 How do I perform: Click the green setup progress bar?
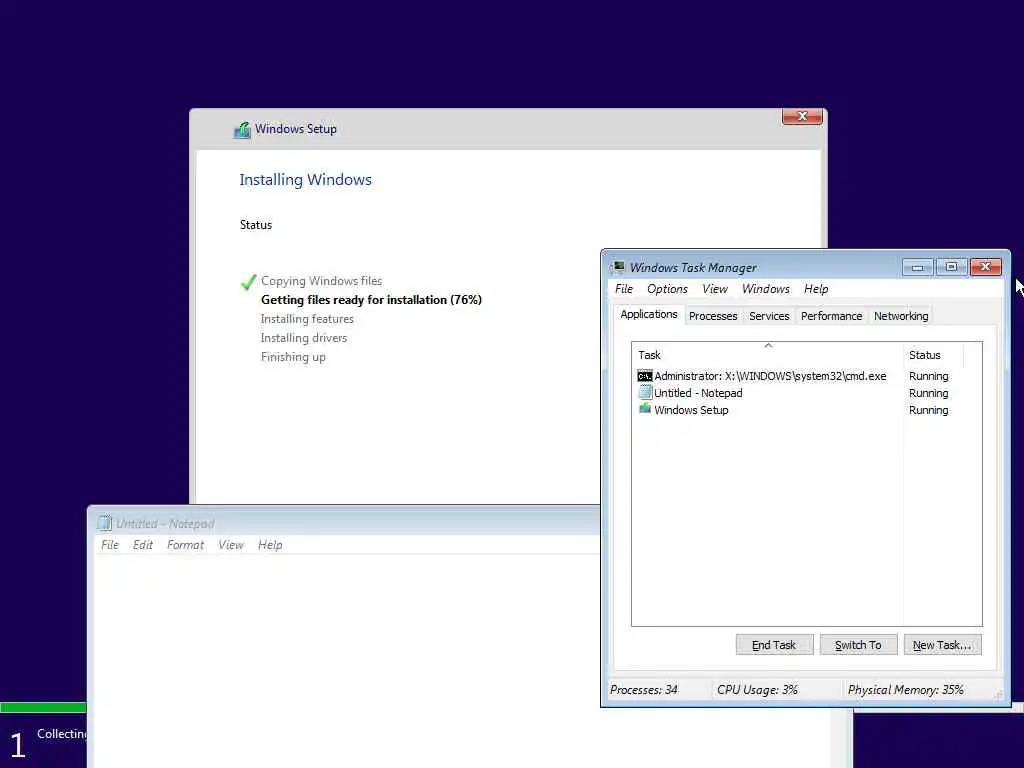pyautogui.click(x=43, y=707)
